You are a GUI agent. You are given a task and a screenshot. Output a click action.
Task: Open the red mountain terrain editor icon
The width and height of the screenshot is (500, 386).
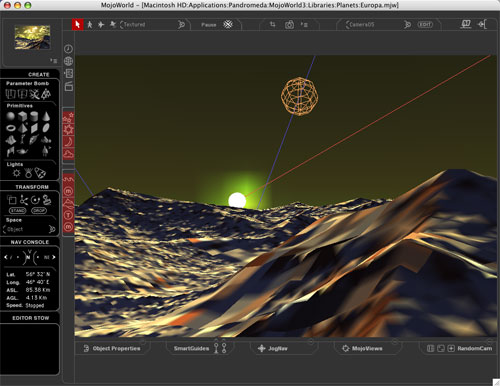[x=68, y=203]
